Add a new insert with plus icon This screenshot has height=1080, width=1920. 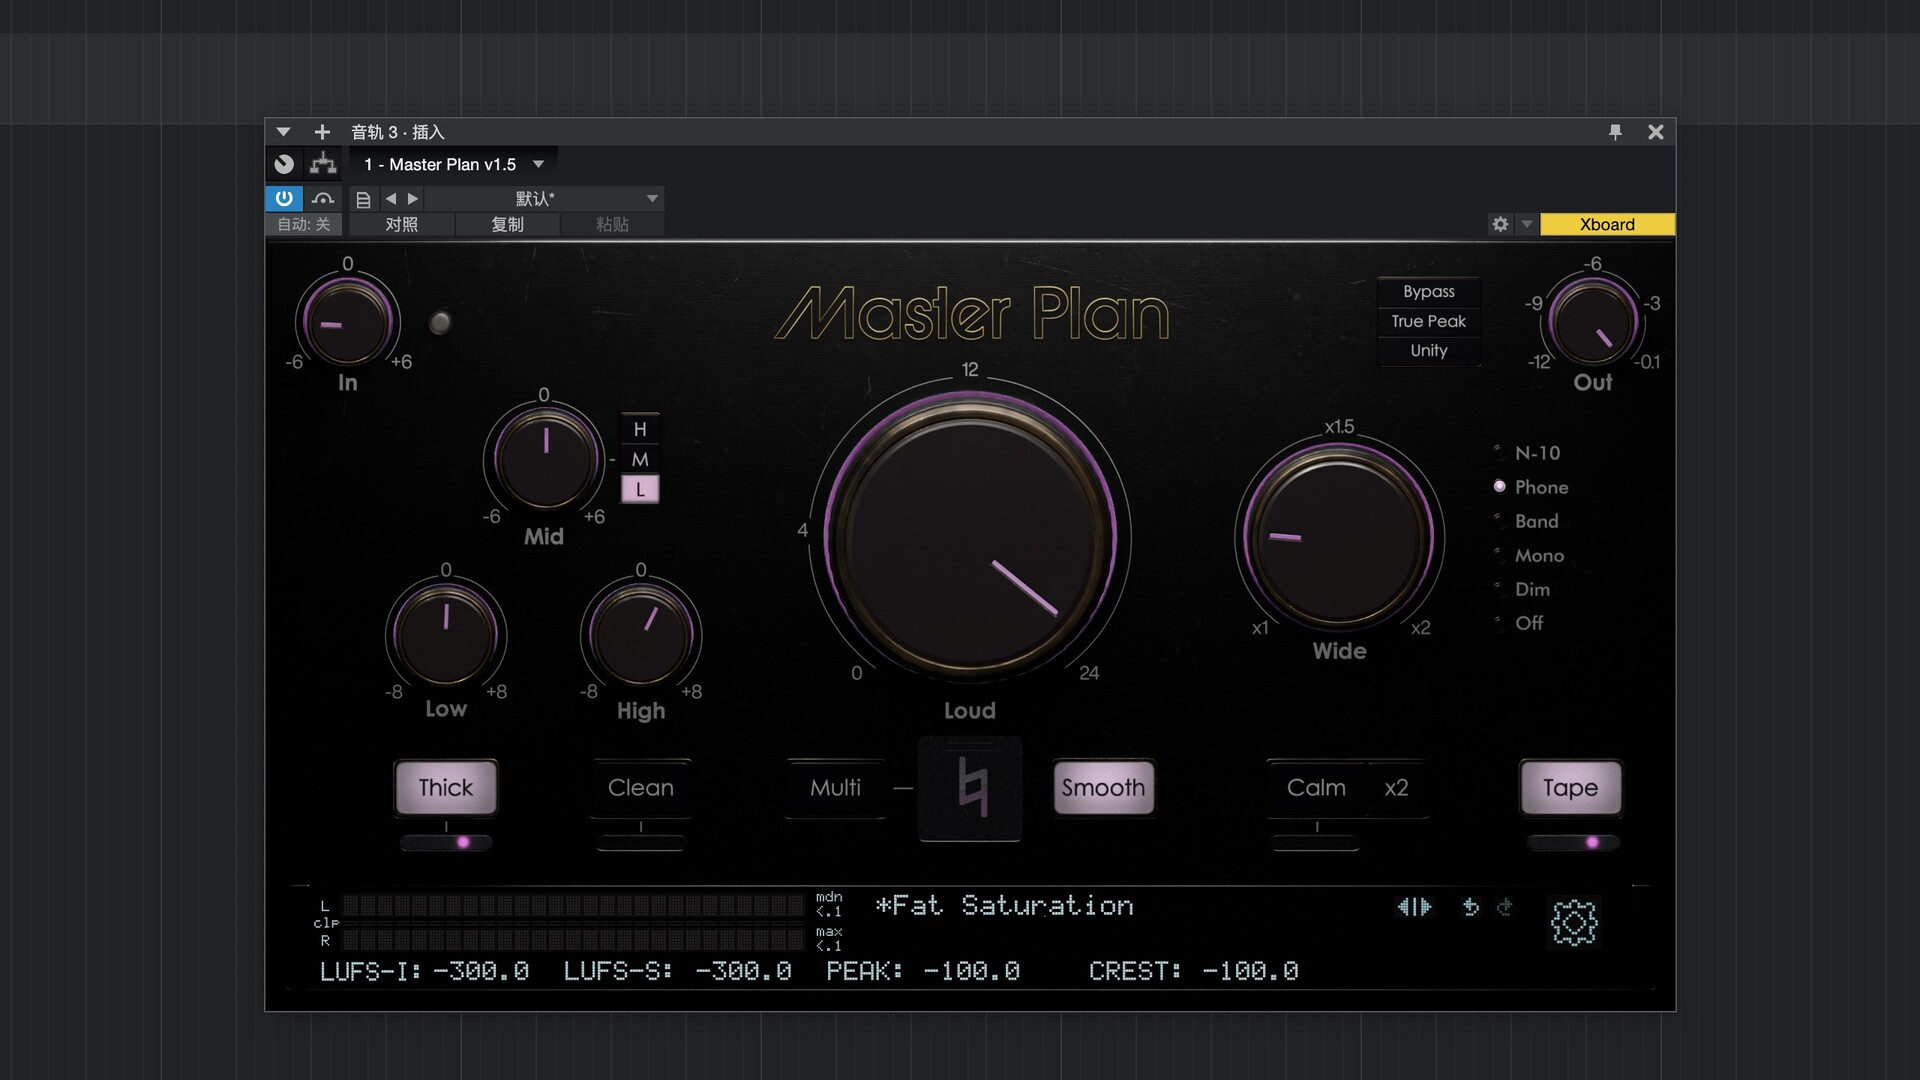click(322, 132)
